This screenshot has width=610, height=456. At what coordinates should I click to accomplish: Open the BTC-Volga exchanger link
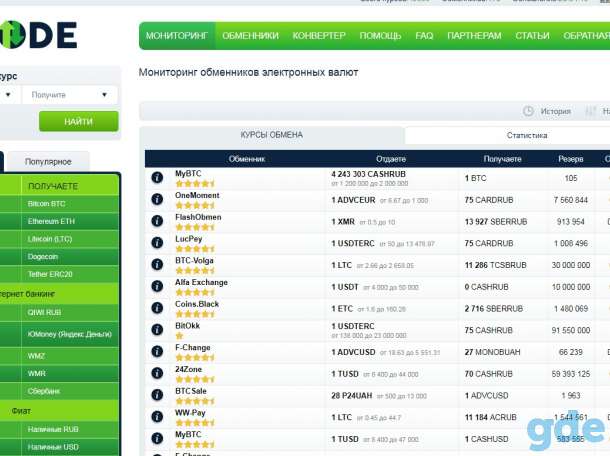pyautogui.click(x=194, y=261)
